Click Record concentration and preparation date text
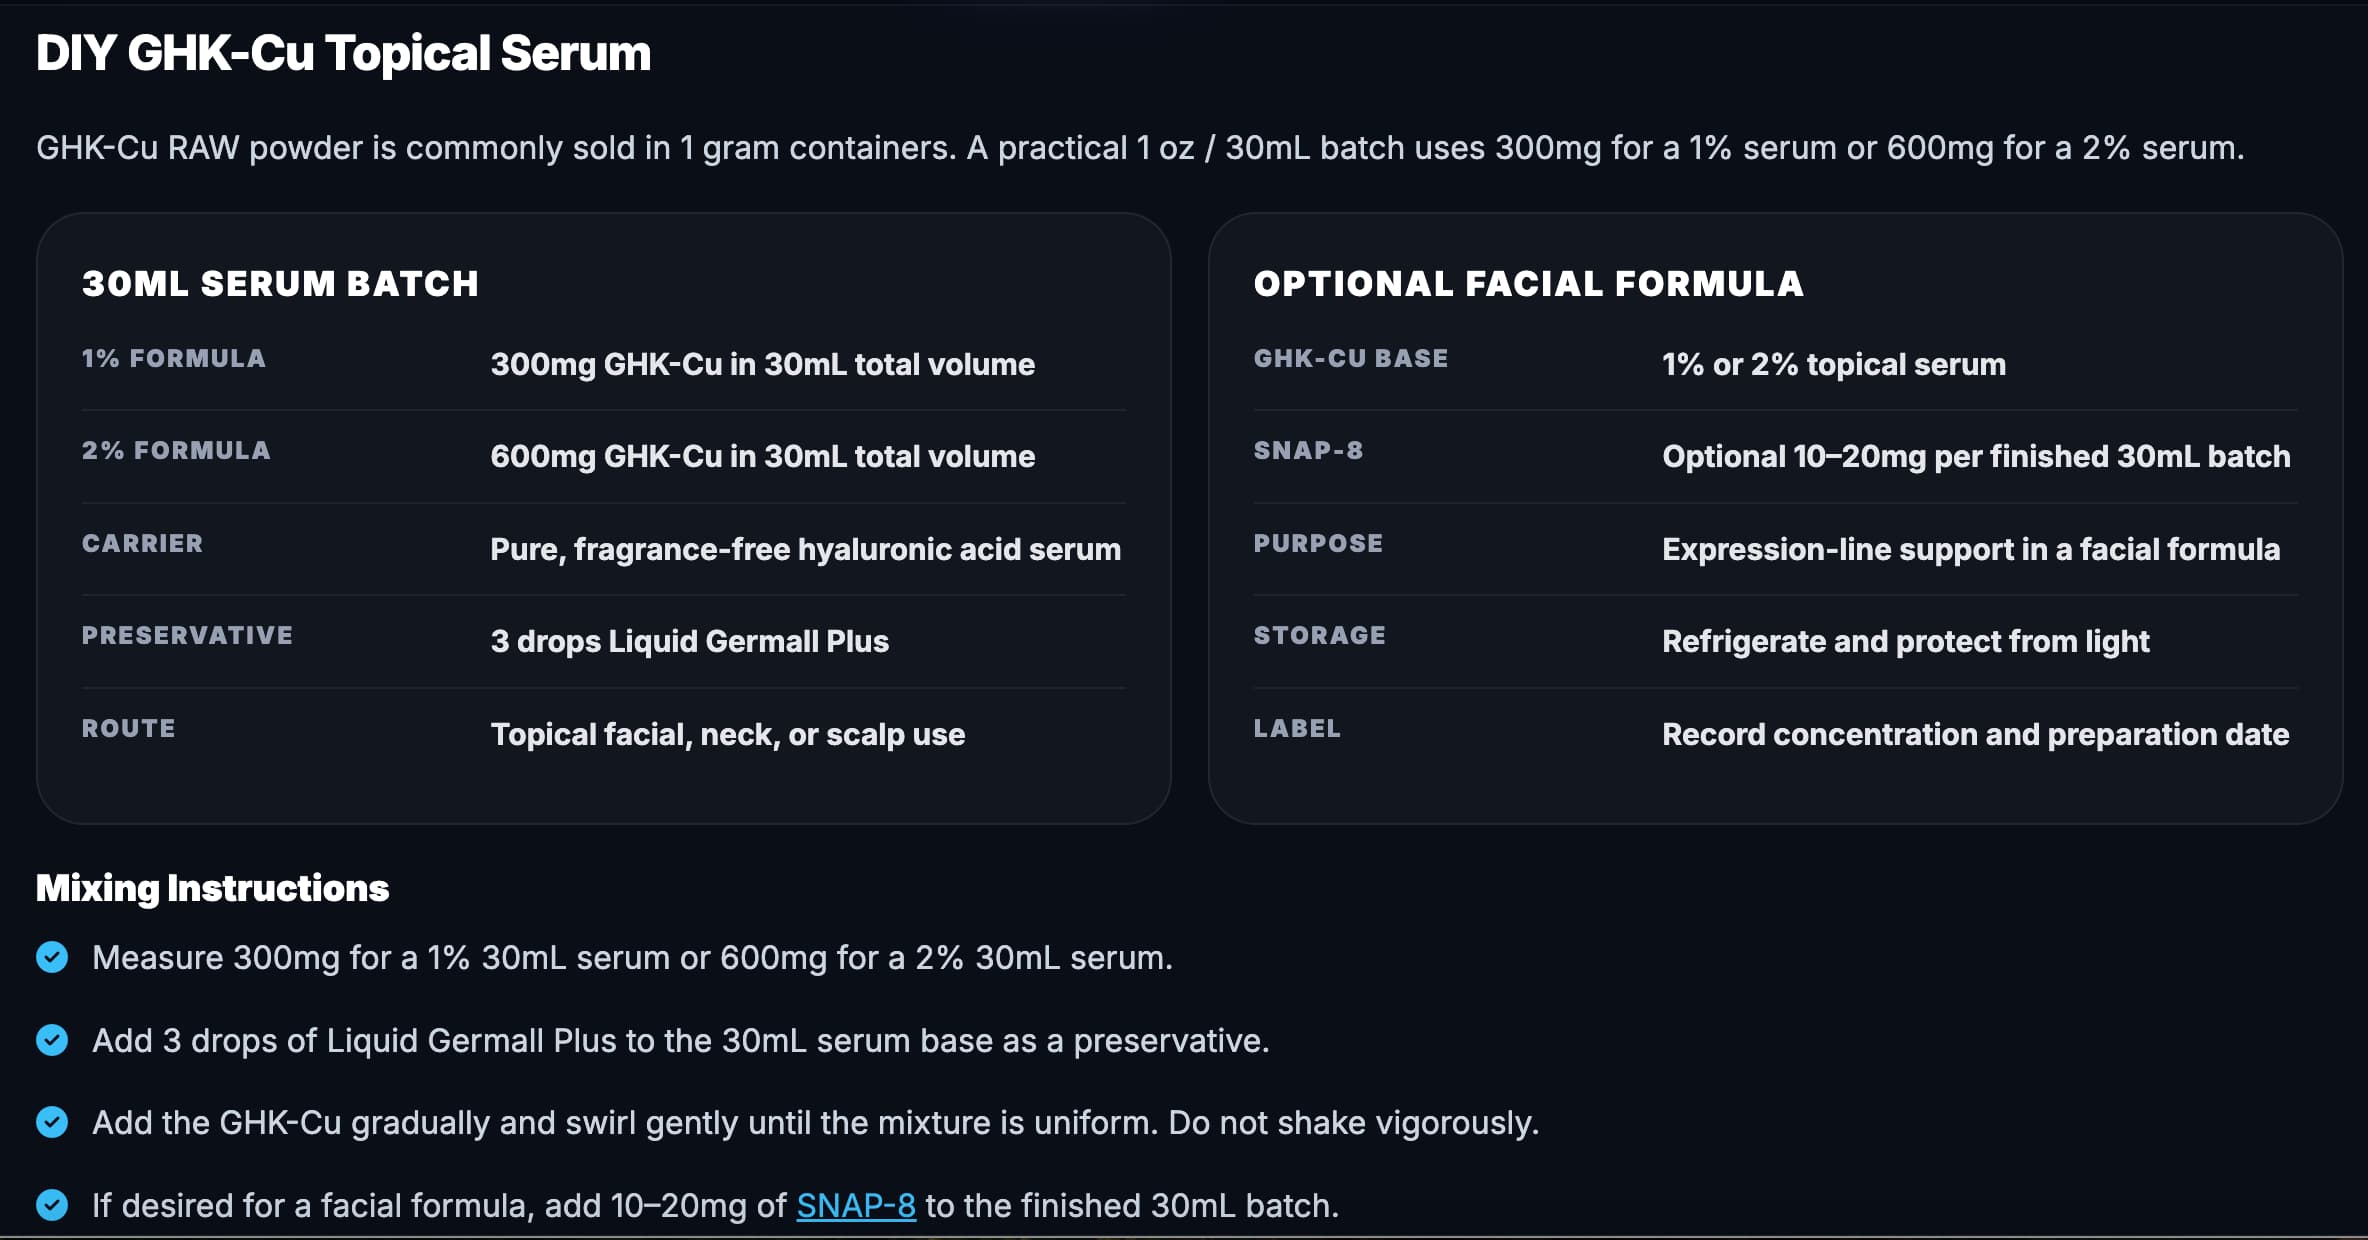Screen dimensions: 2368x1240 coord(1975,734)
